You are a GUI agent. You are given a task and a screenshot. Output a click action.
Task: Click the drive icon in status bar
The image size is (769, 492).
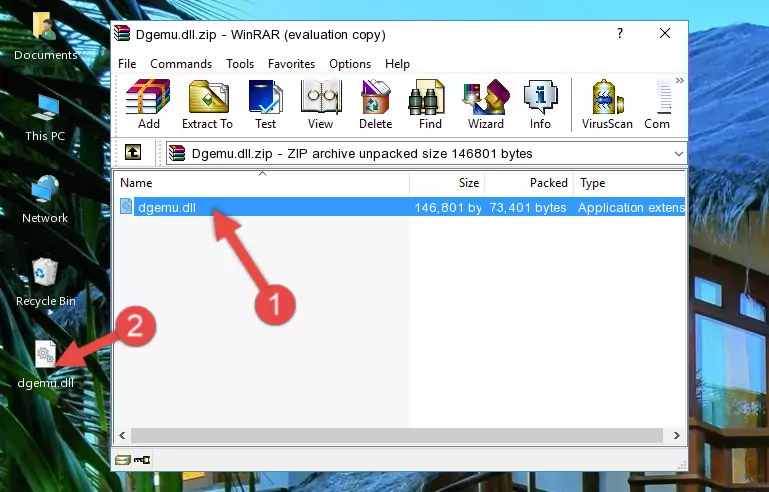click(123, 460)
